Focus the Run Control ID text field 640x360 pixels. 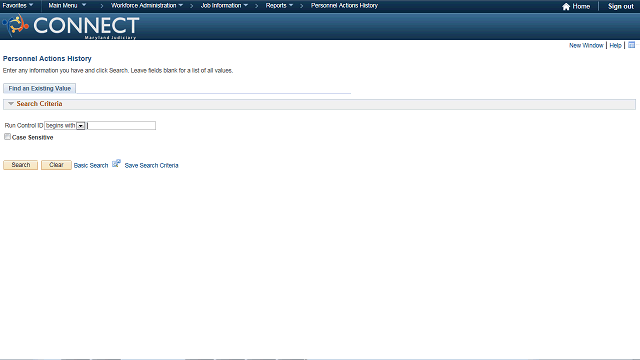pos(121,126)
